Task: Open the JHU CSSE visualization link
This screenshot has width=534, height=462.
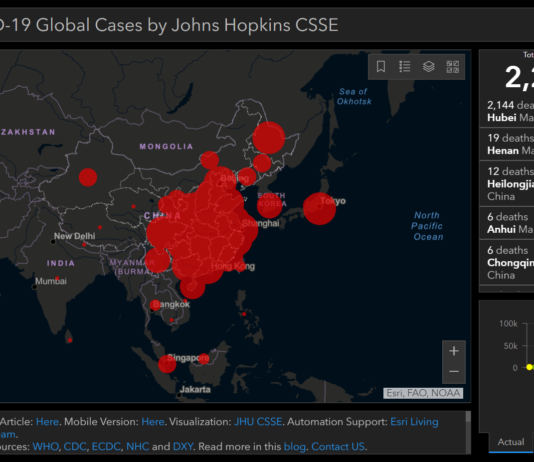Action: [258, 421]
